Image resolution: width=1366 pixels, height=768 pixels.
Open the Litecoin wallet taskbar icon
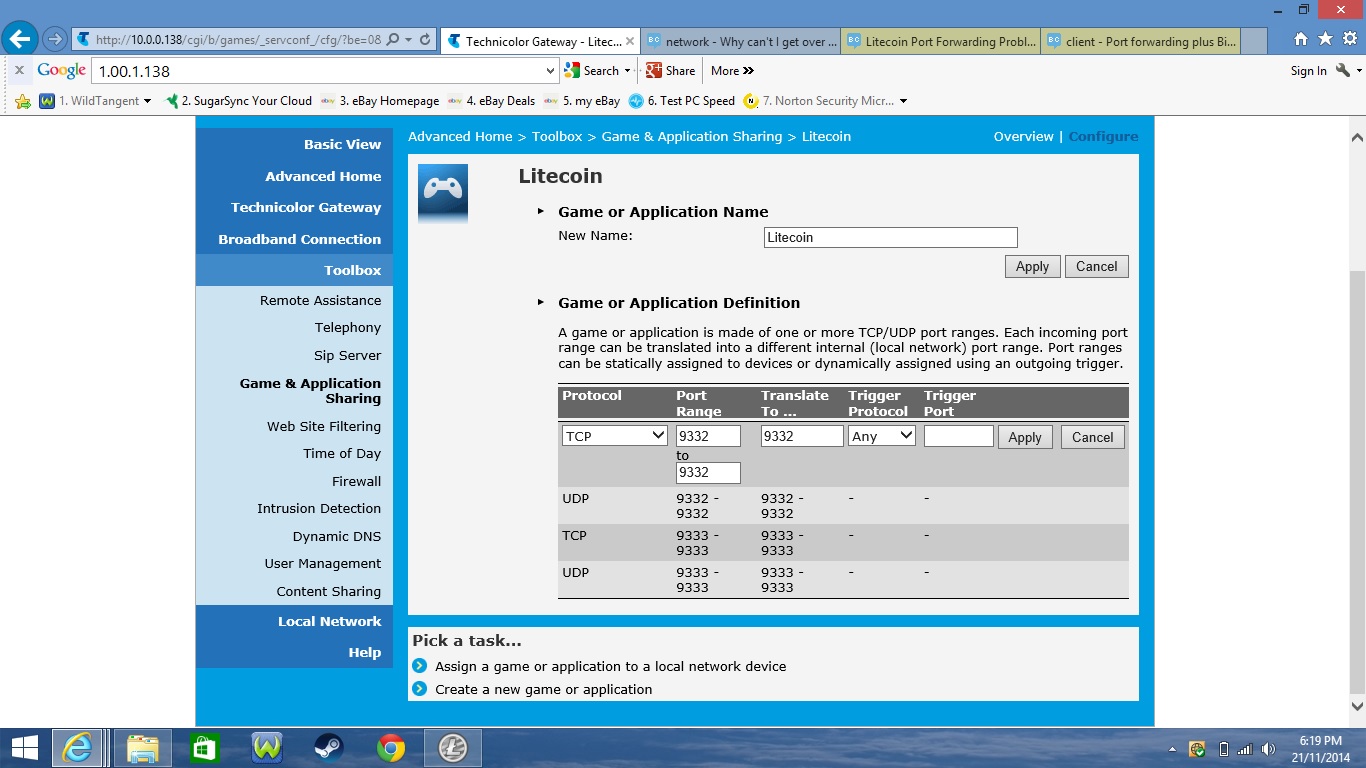pos(453,748)
